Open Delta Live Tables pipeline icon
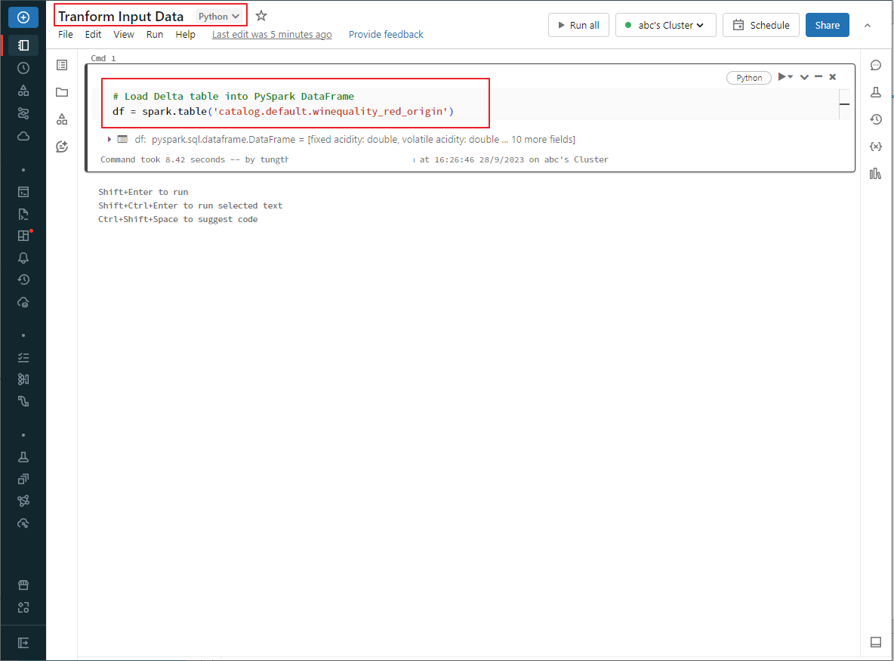Screen dimensions: 894x661 (23, 402)
